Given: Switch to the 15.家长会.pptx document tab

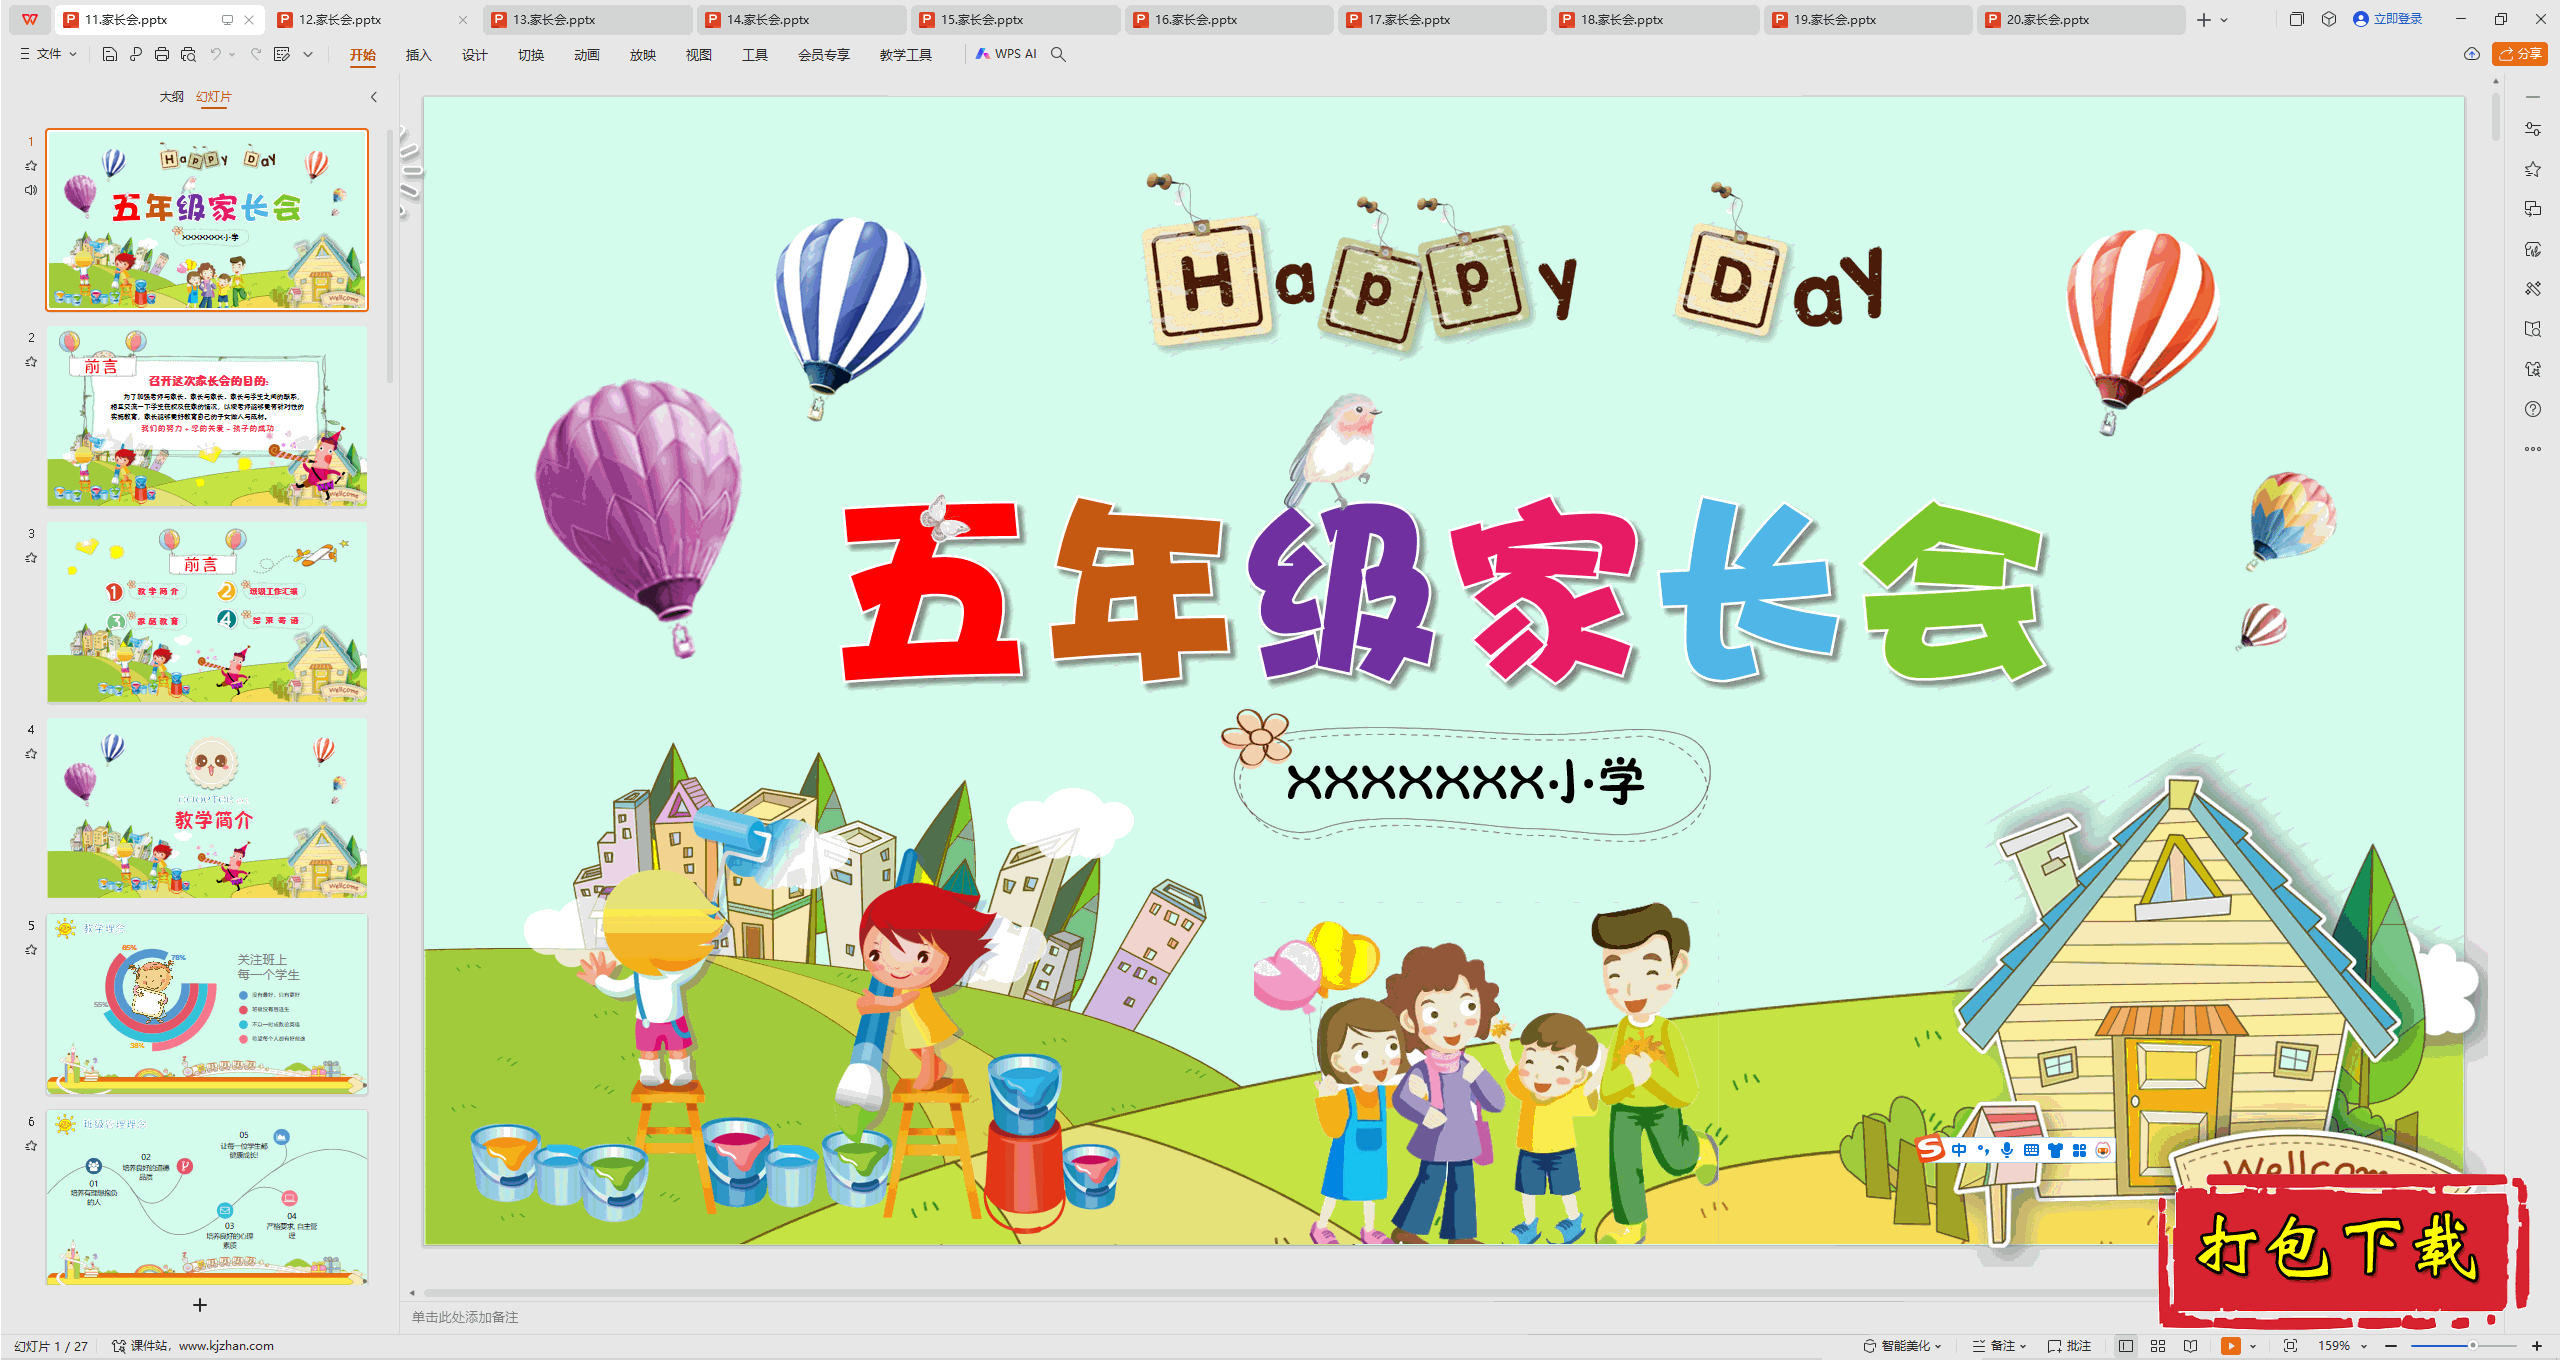Looking at the screenshot, I should pos(1015,19).
